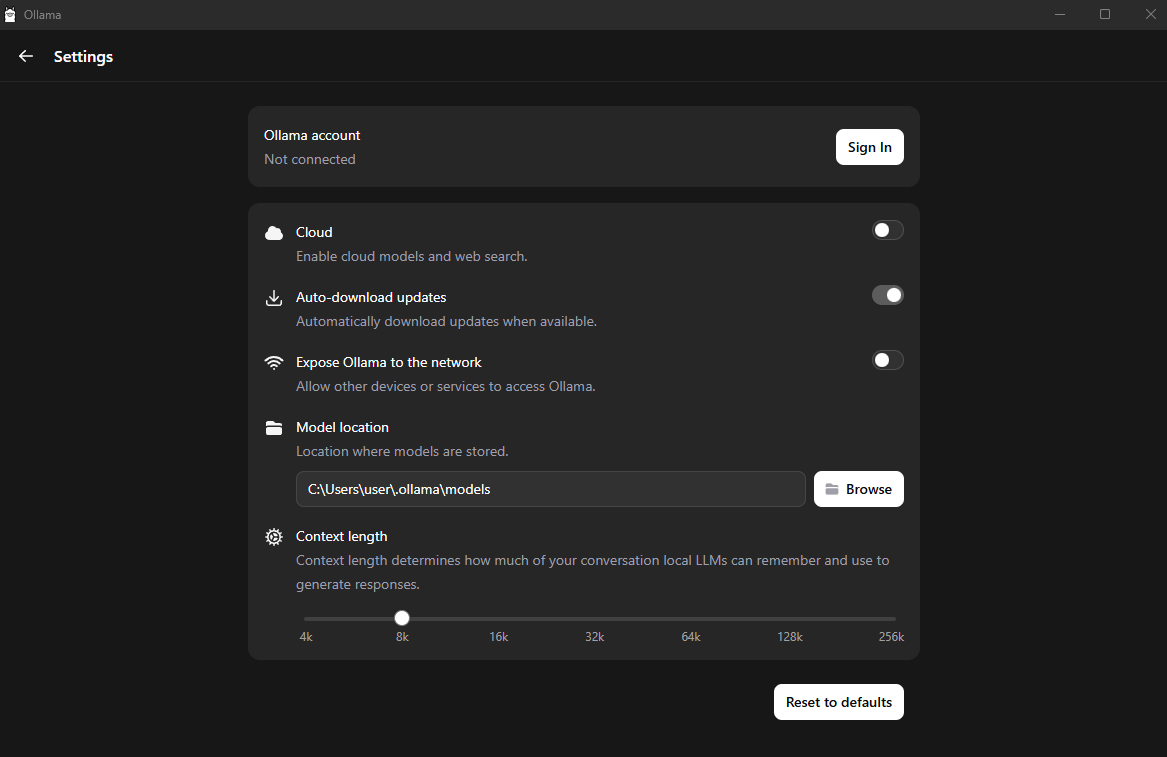Reset to defaults
This screenshot has width=1167, height=757.
point(839,702)
